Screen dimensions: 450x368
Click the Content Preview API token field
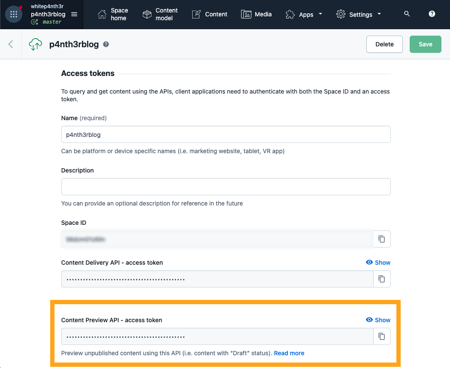pyautogui.click(x=217, y=336)
